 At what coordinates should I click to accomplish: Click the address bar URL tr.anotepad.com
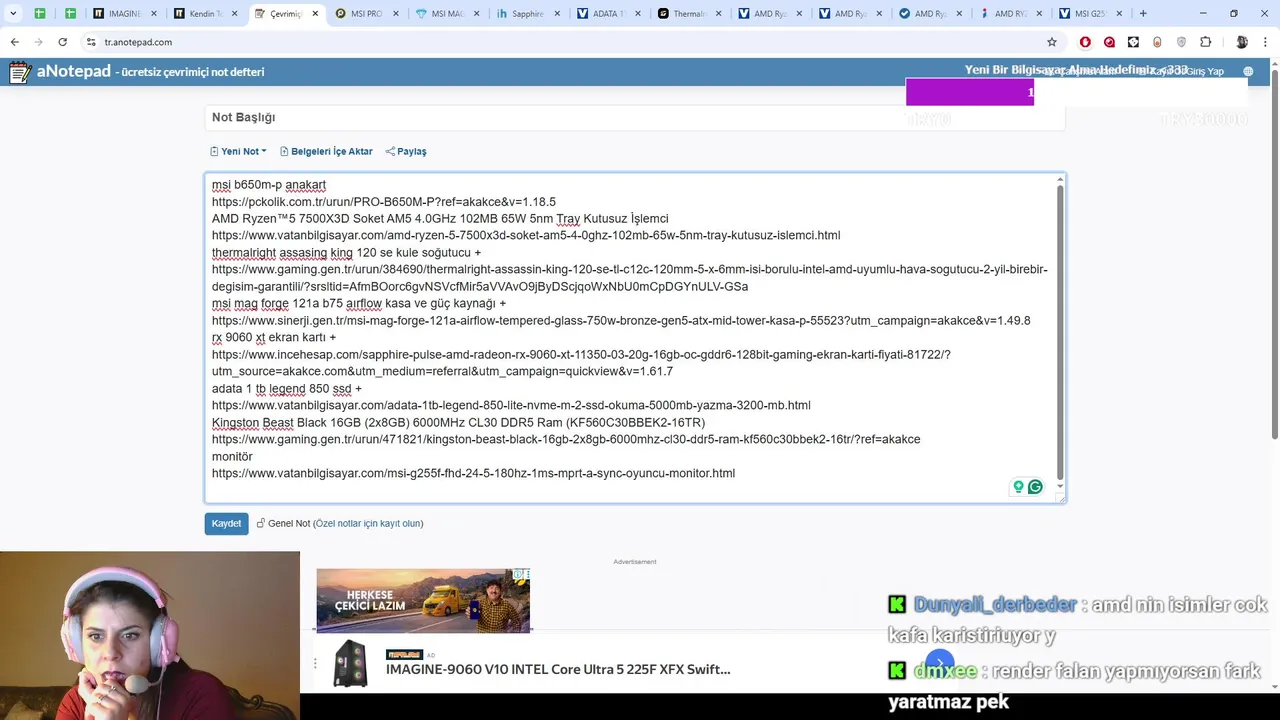tap(138, 42)
